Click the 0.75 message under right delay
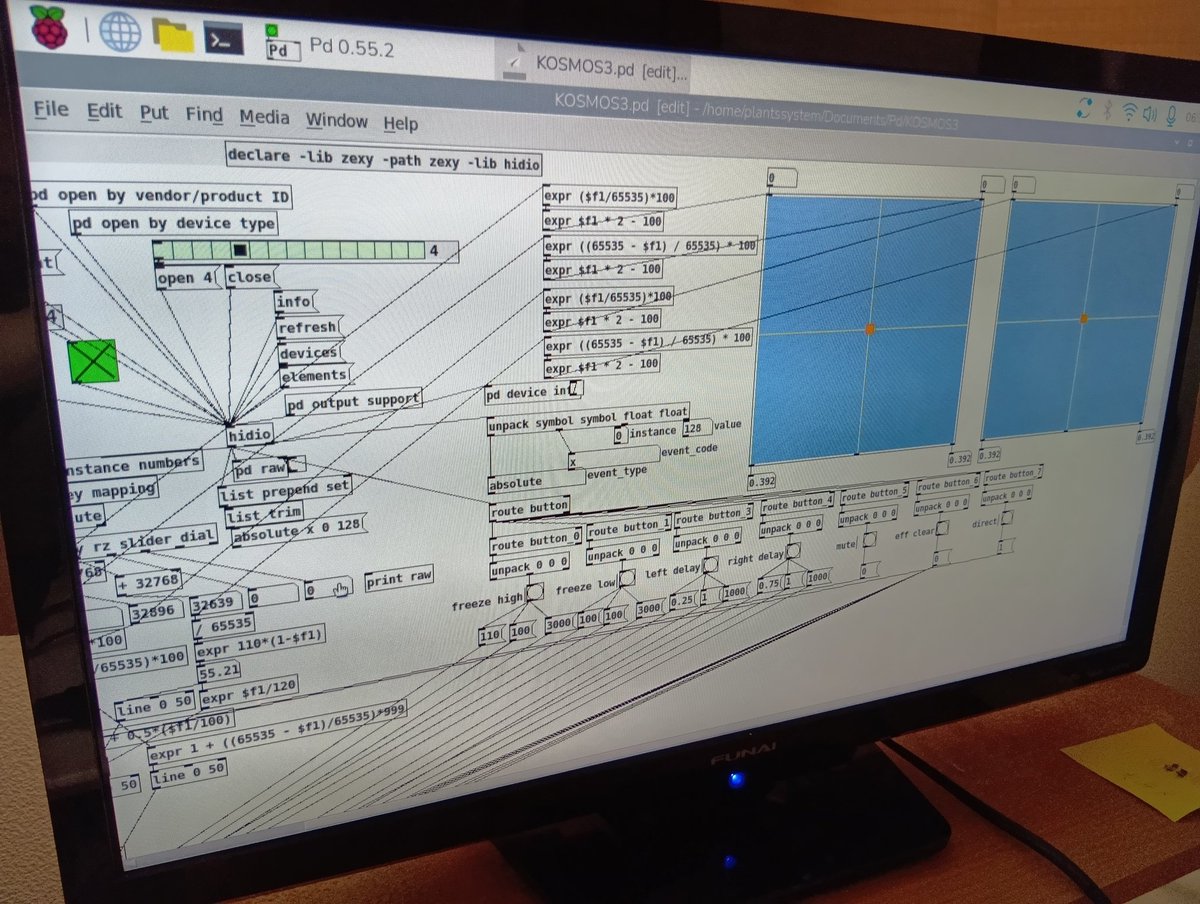The image size is (1200, 904). [769, 583]
